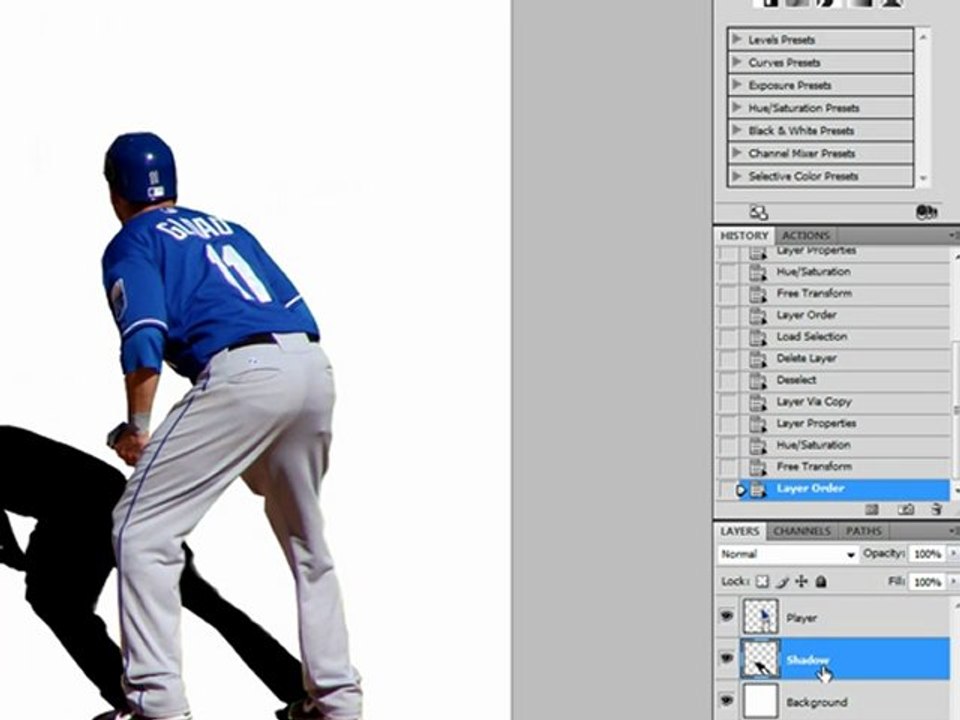Switch to the Paths tab

pos(863,531)
